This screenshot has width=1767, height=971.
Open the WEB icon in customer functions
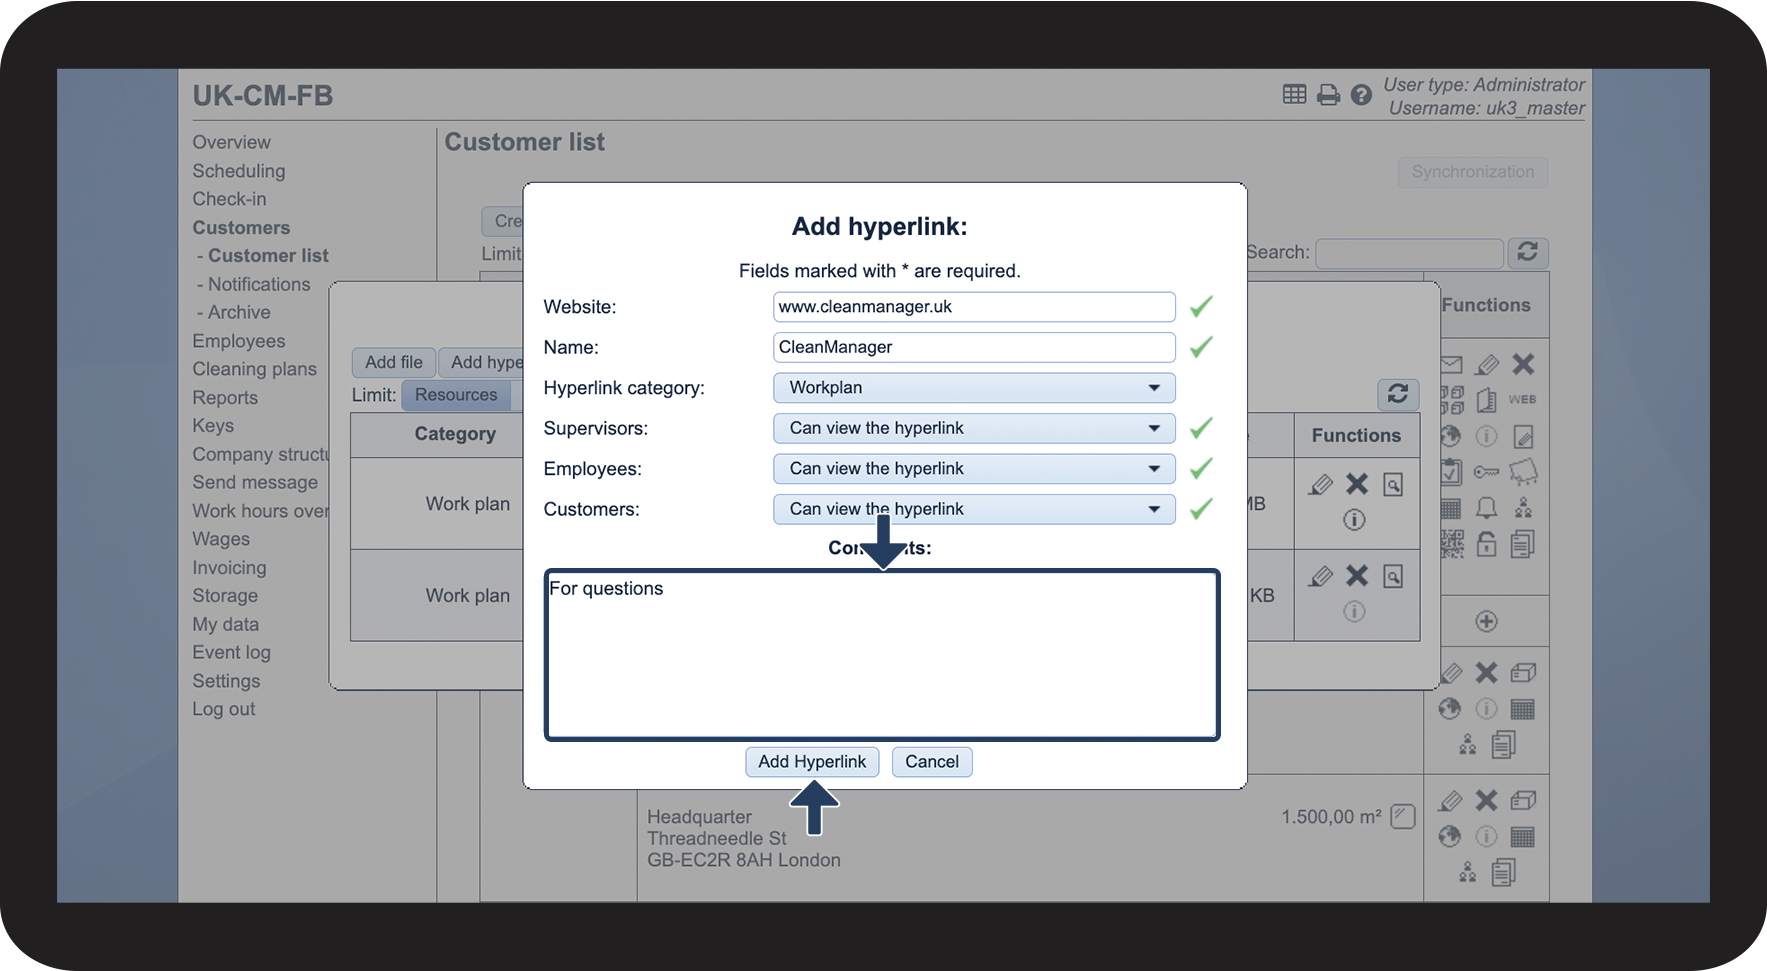click(1523, 399)
